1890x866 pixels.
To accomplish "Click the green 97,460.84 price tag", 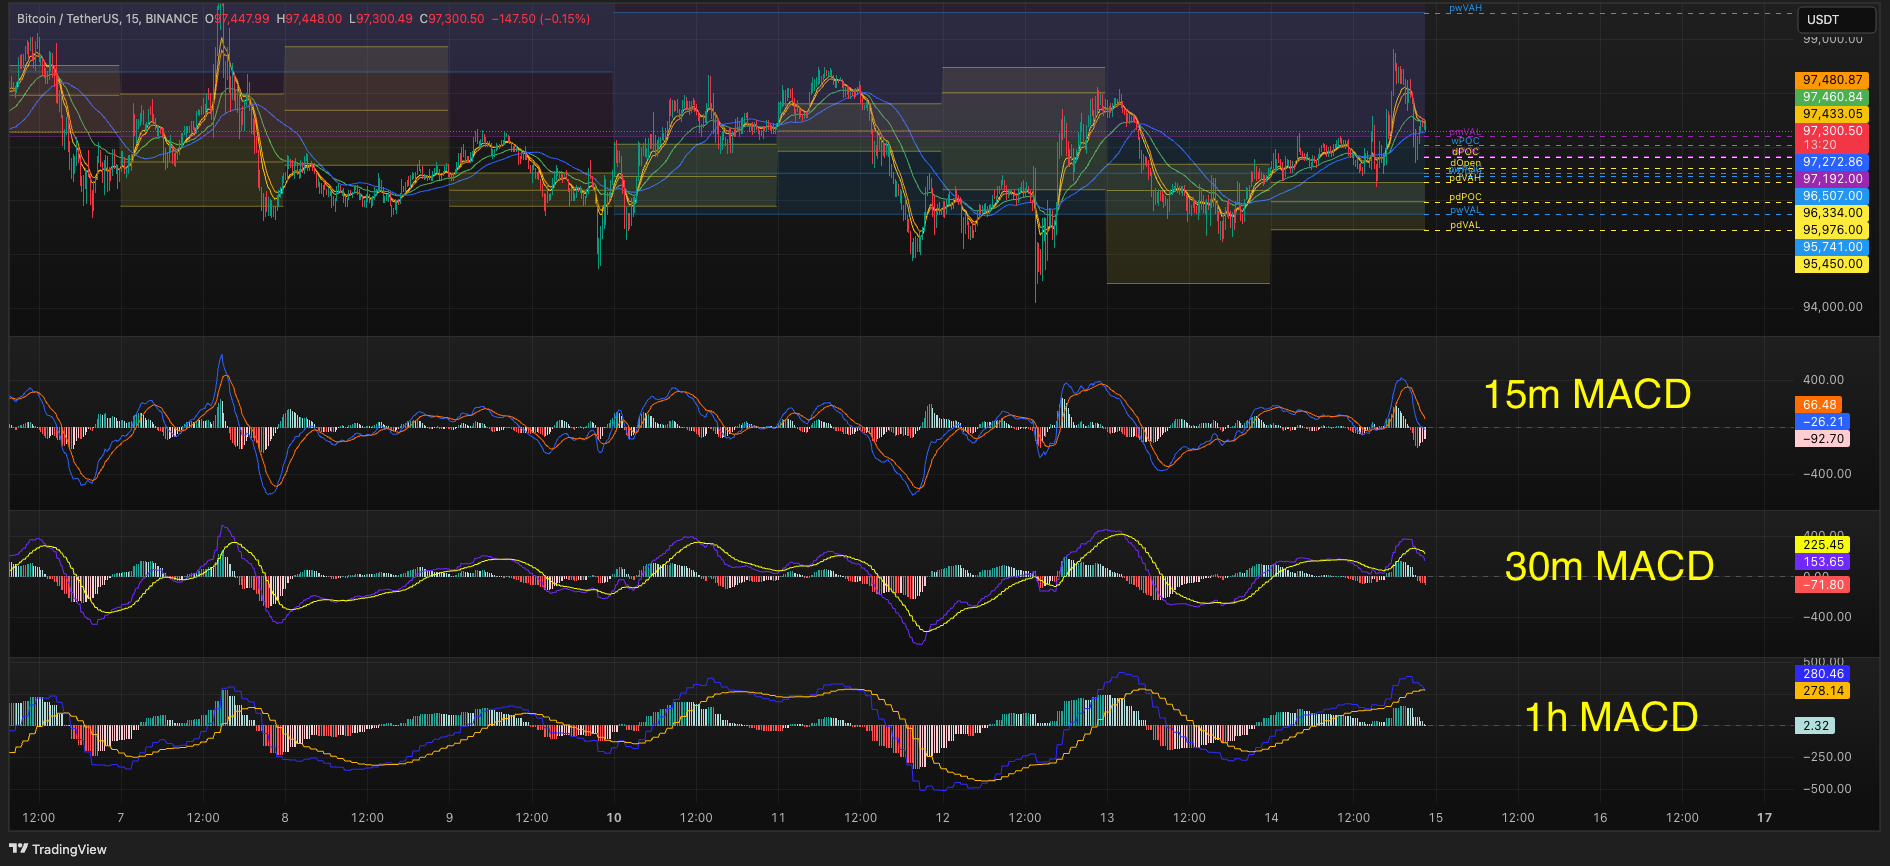I will coord(1832,97).
